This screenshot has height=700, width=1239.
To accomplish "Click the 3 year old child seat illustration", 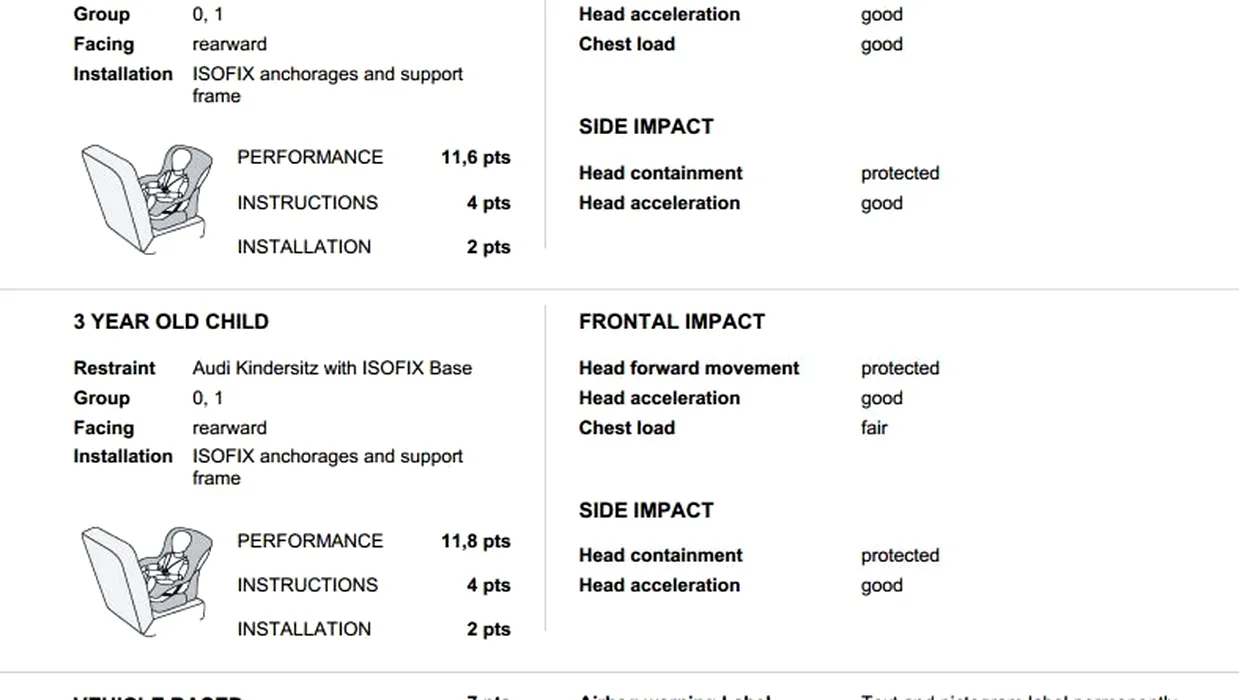I will (x=147, y=582).
